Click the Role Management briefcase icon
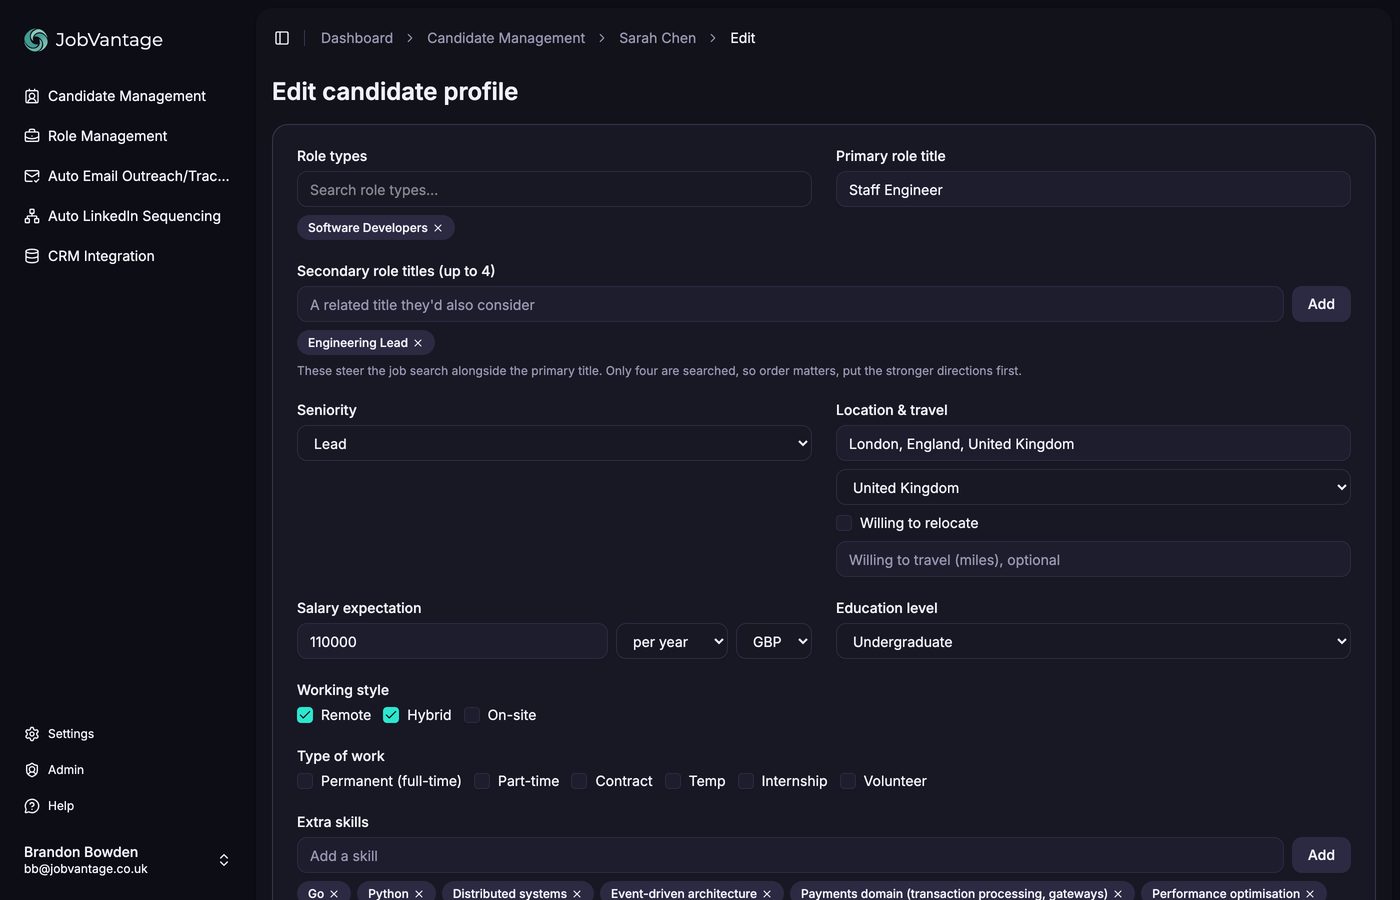1400x900 pixels. pyautogui.click(x=32, y=136)
